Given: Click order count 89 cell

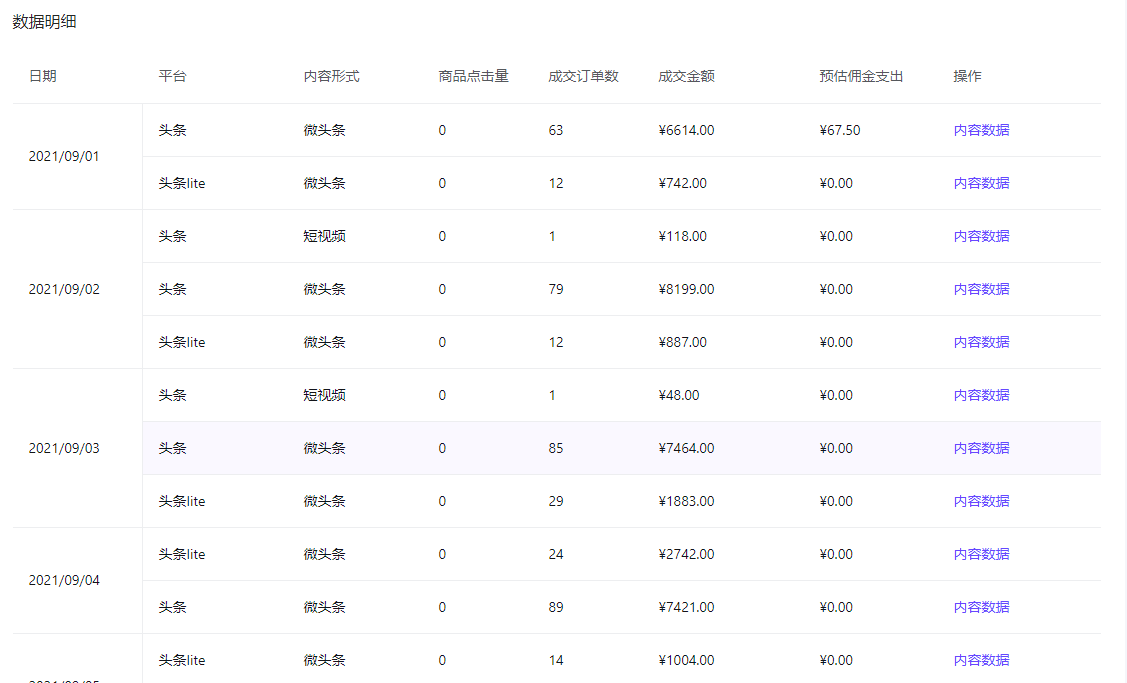Looking at the screenshot, I should pos(556,608).
